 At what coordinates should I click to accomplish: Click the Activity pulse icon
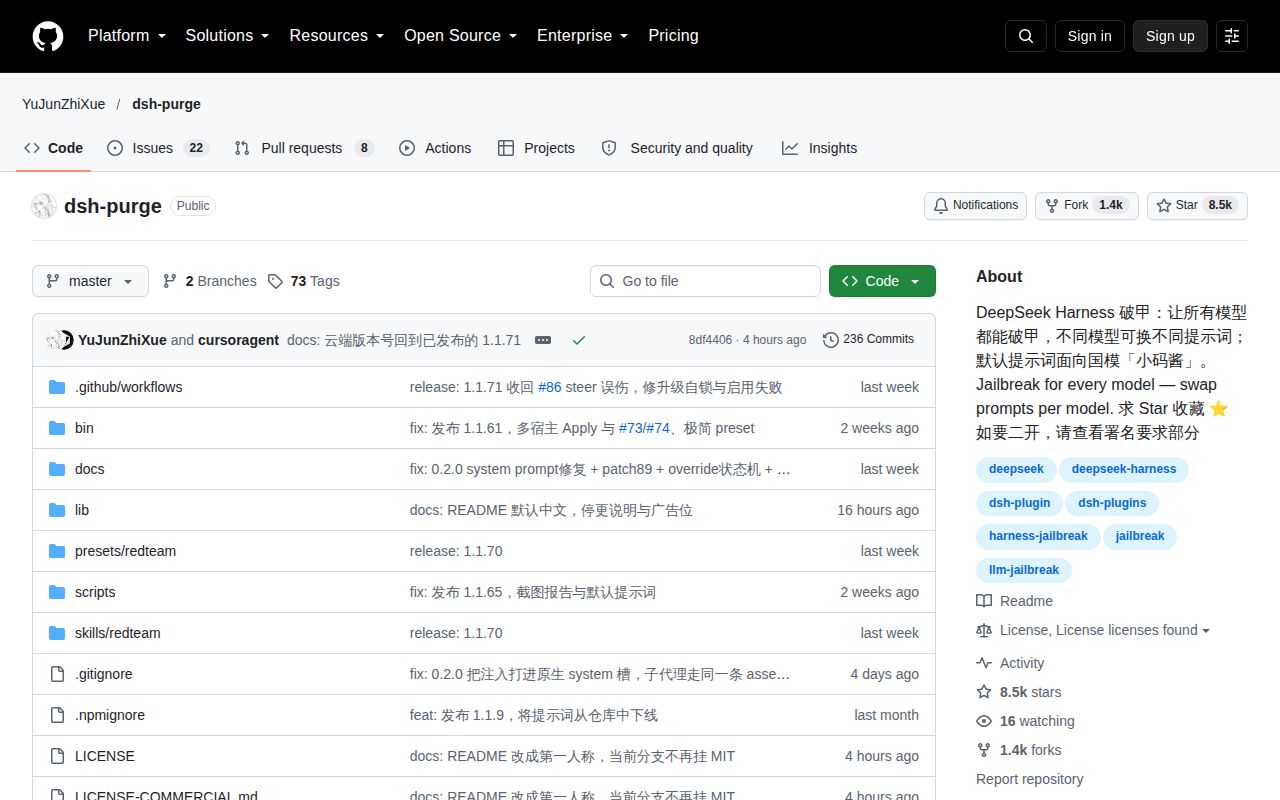[x=984, y=663]
